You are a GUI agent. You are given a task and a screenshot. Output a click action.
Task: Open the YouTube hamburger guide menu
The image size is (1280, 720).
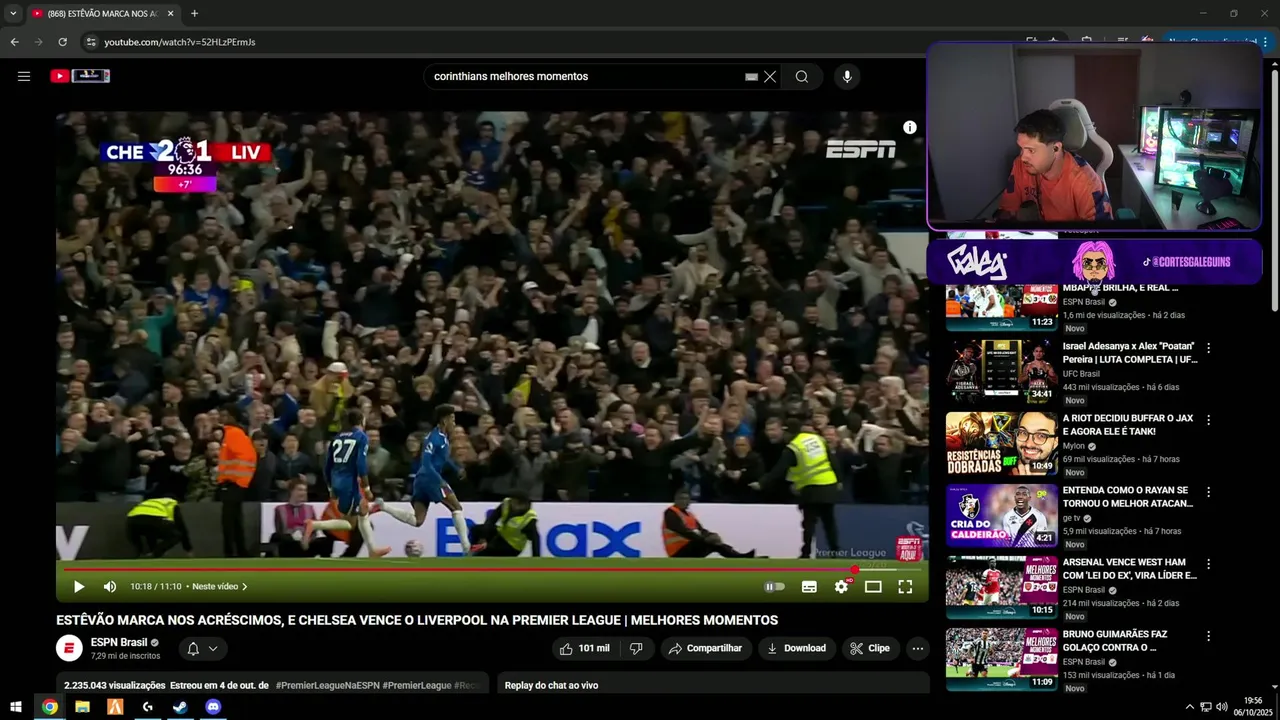coord(24,76)
